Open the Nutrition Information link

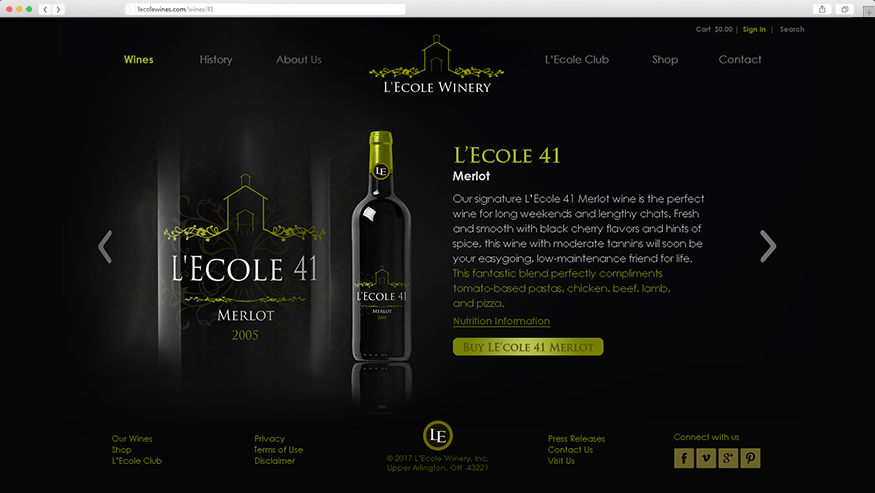(x=501, y=321)
